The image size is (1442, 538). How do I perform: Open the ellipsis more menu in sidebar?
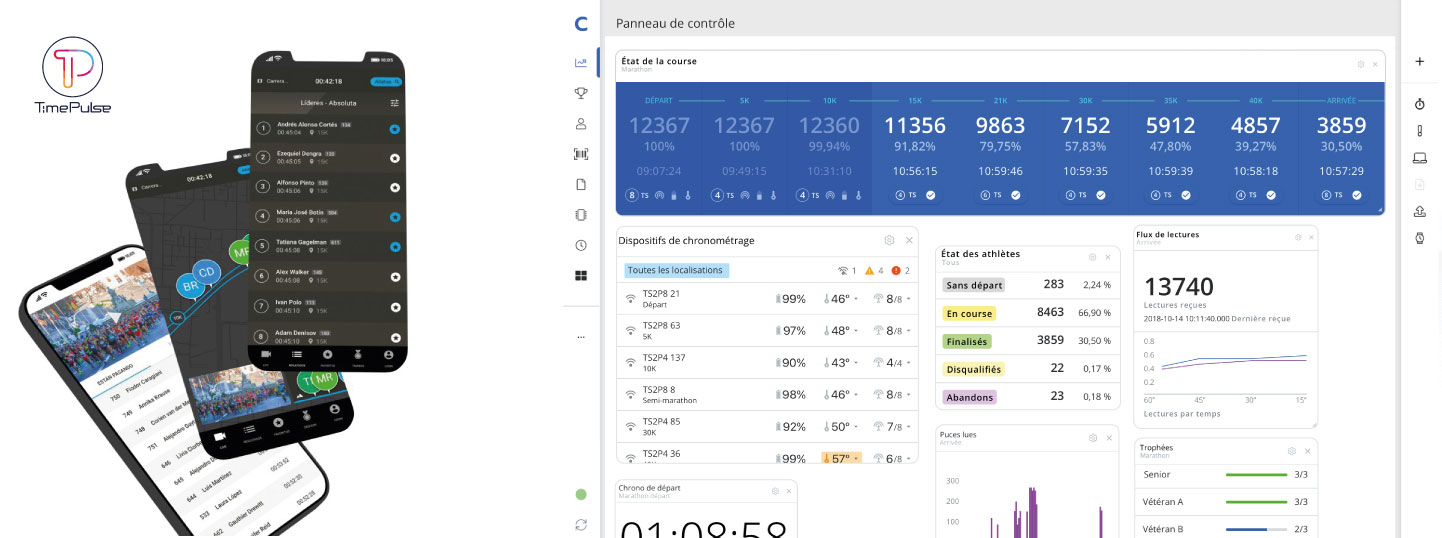[x=581, y=337]
